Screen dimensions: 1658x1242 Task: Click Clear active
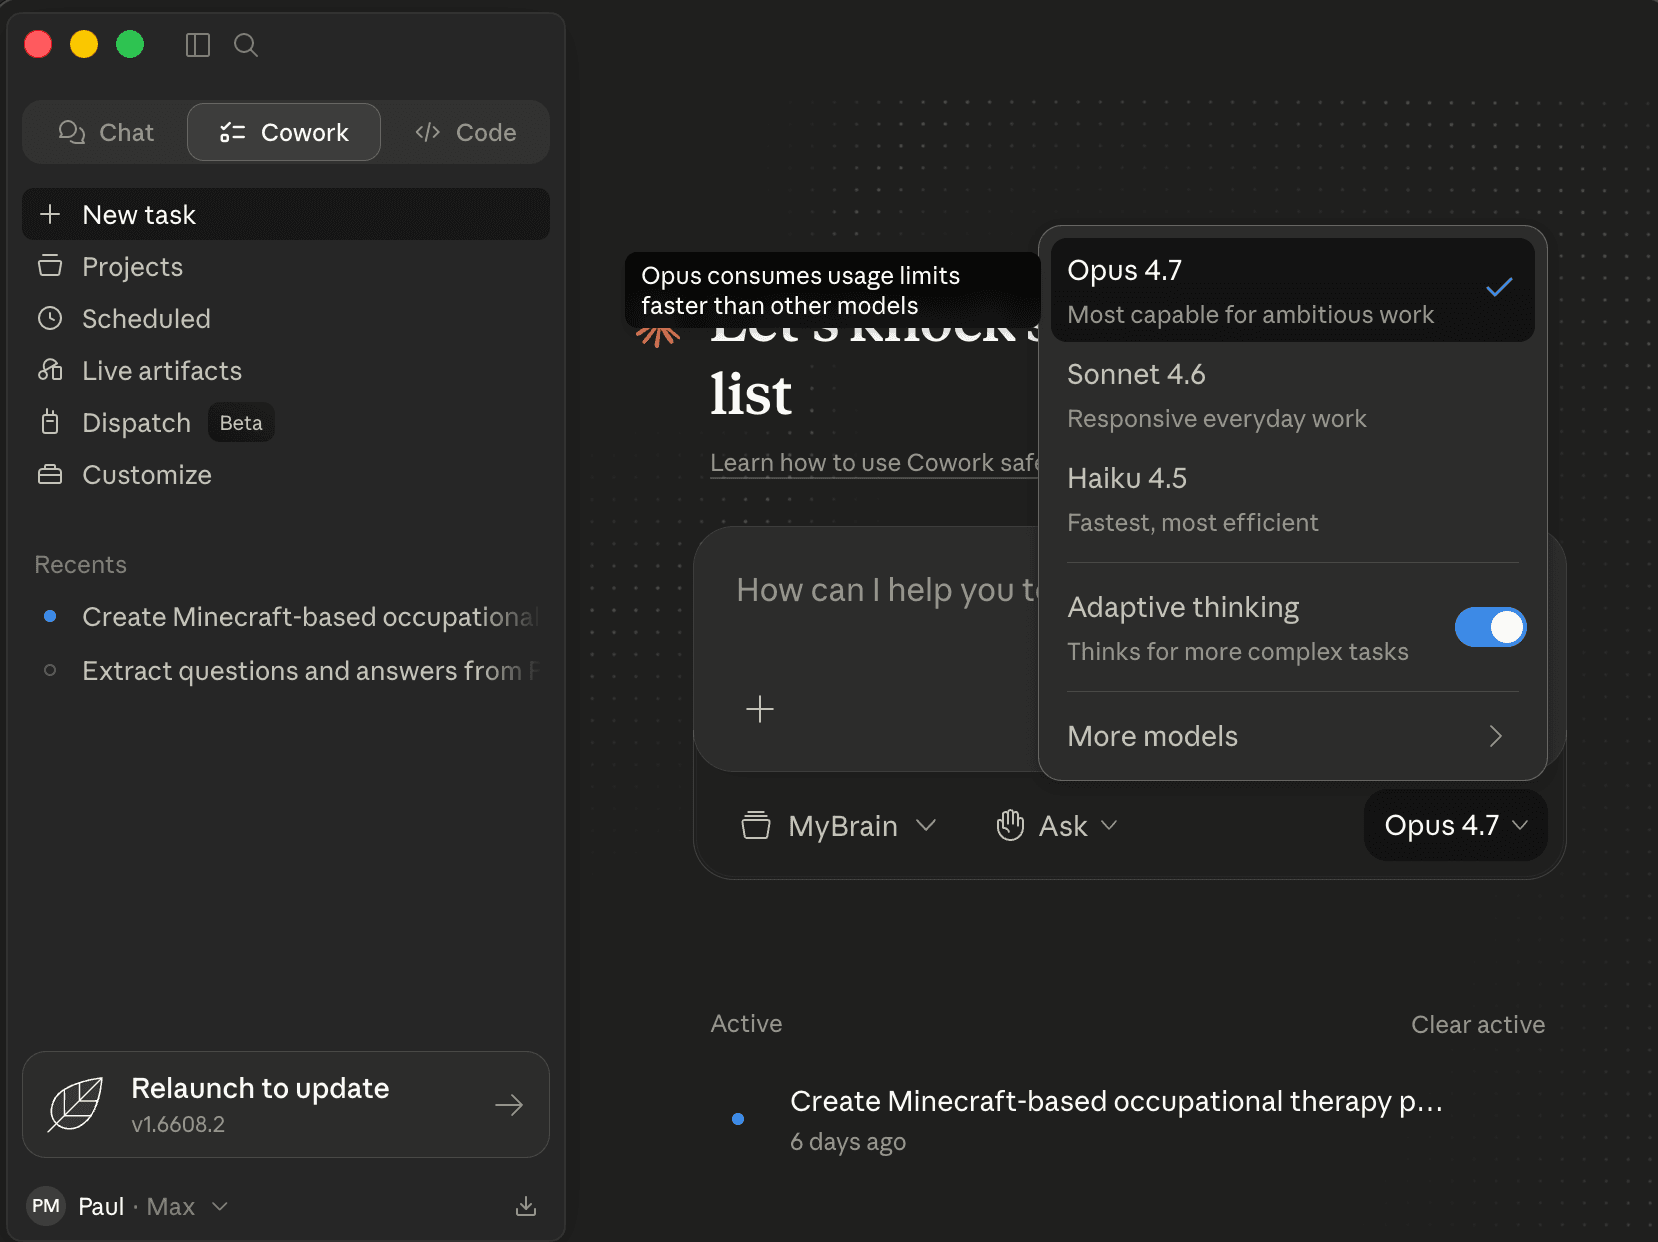(x=1478, y=1024)
